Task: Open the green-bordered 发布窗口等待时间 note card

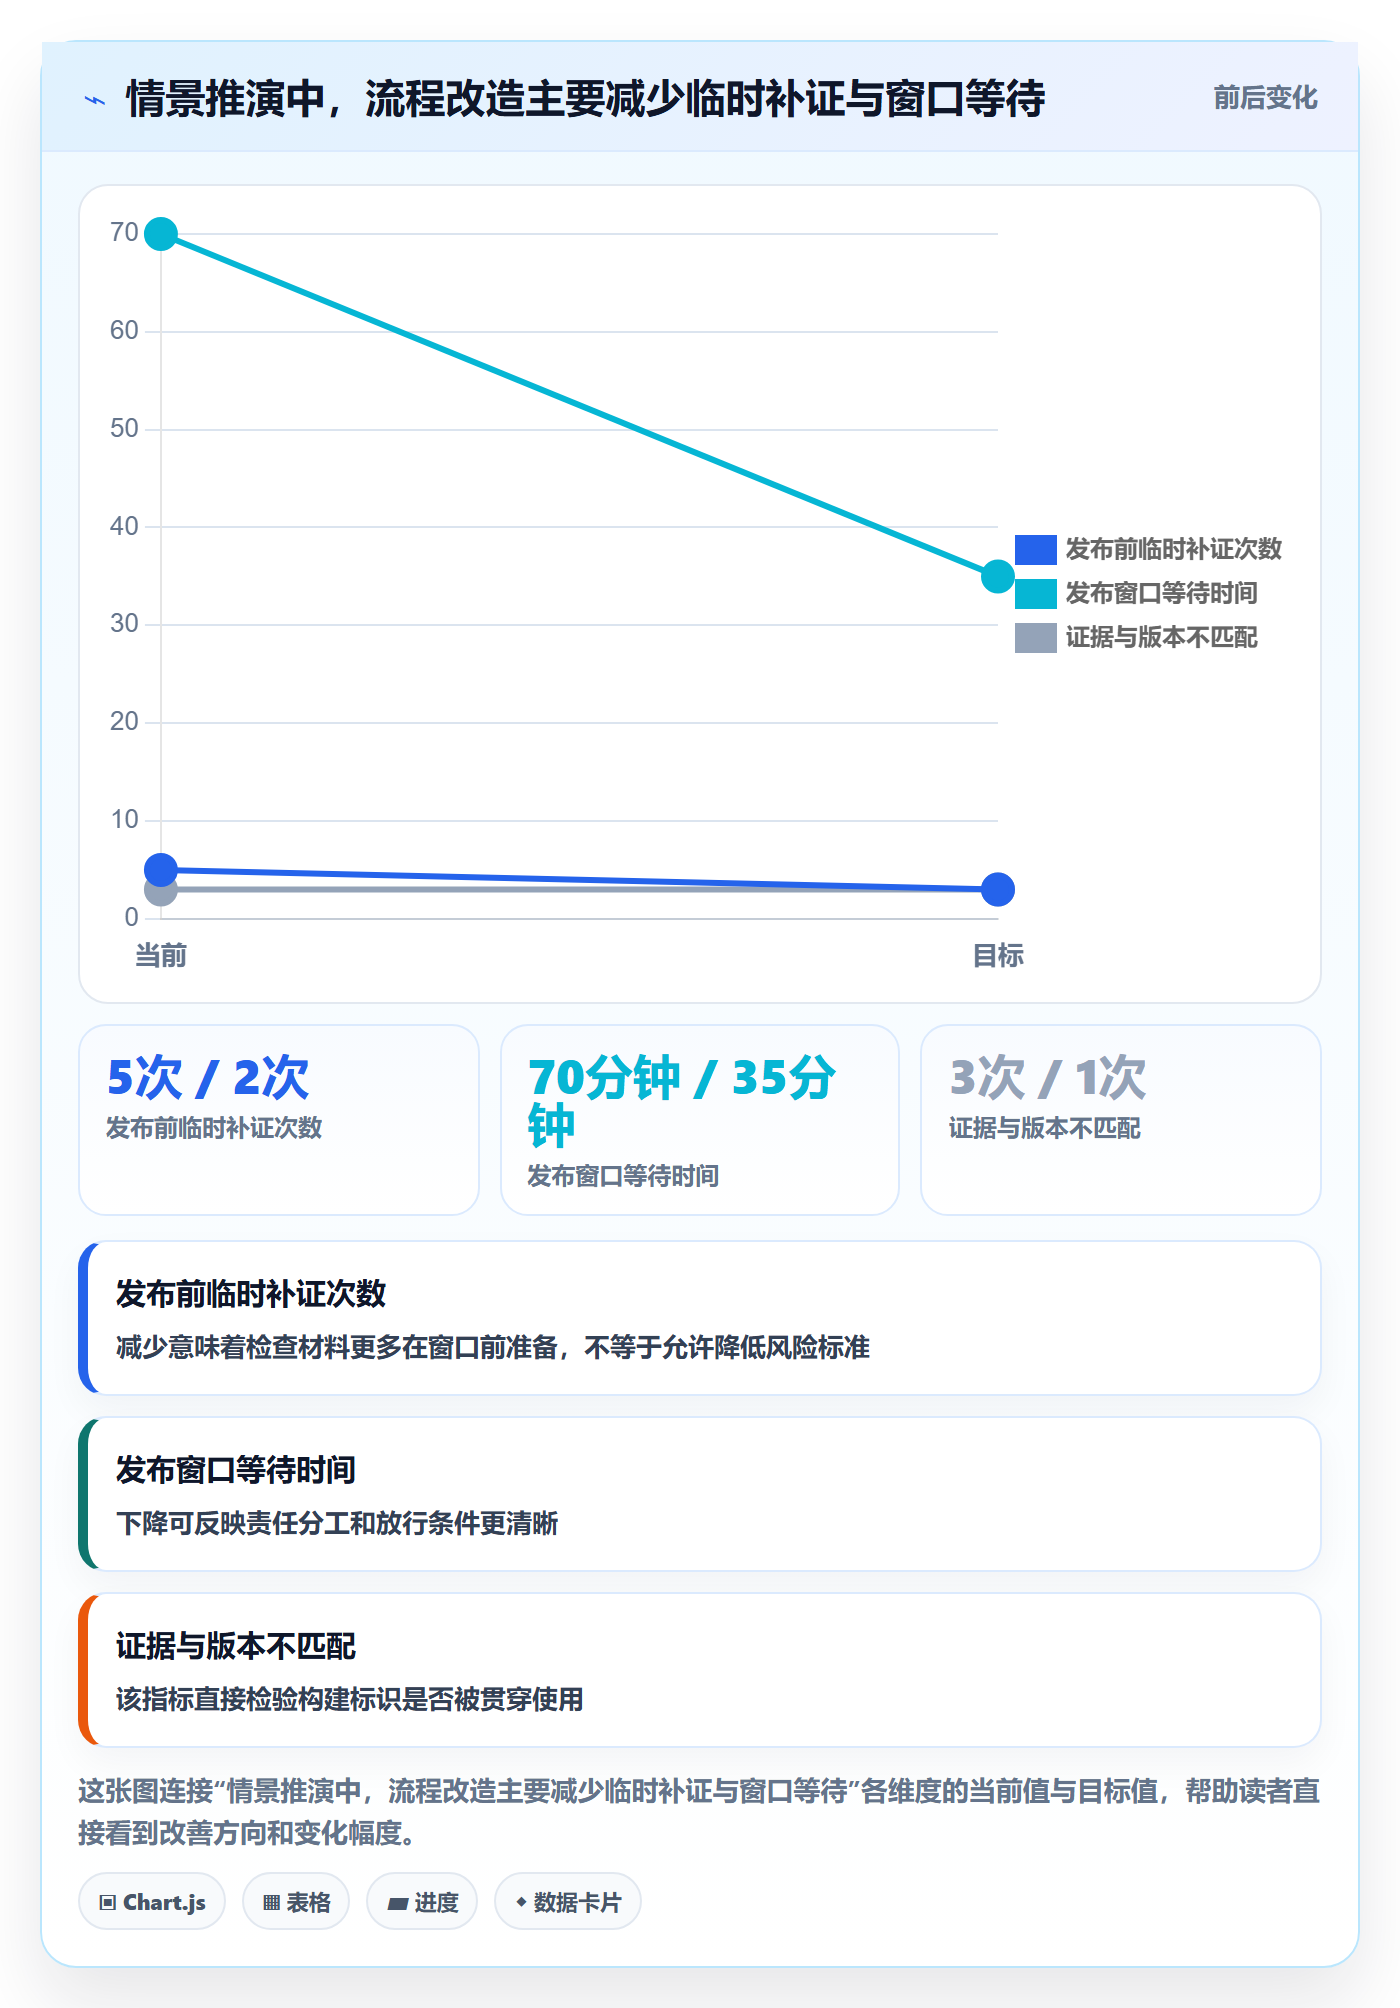Action: click(700, 1494)
